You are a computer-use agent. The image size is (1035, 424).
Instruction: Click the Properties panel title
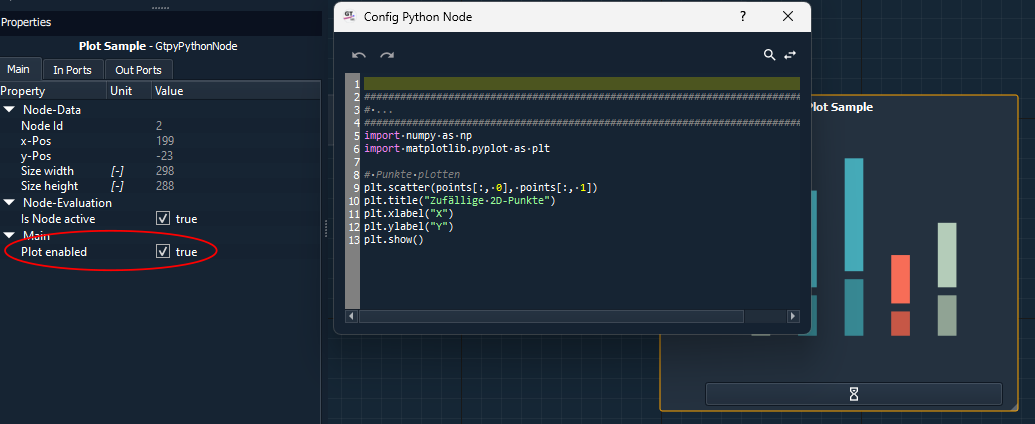26,22
